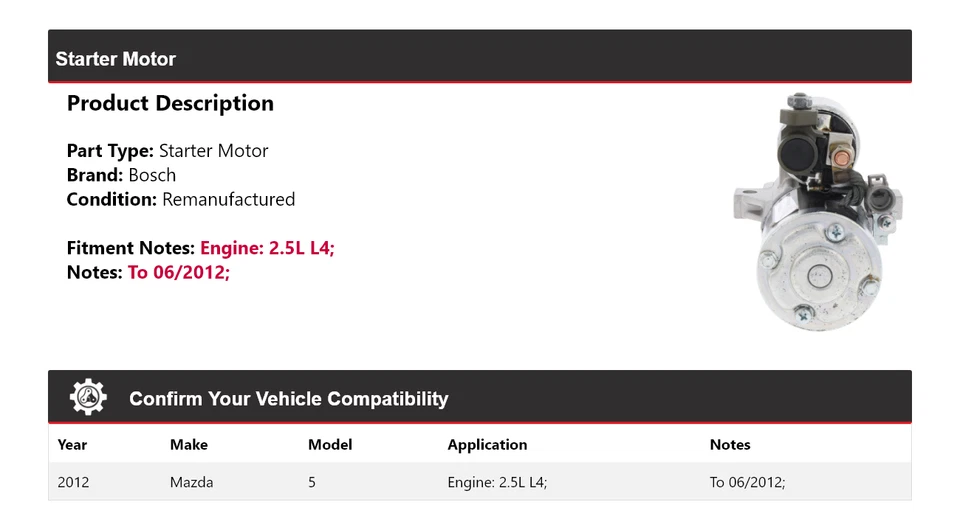Screen dimensions: 960x530
Task: Click the table's "Engine: 2.5L L4;" application cell
Action: [497, 482]
